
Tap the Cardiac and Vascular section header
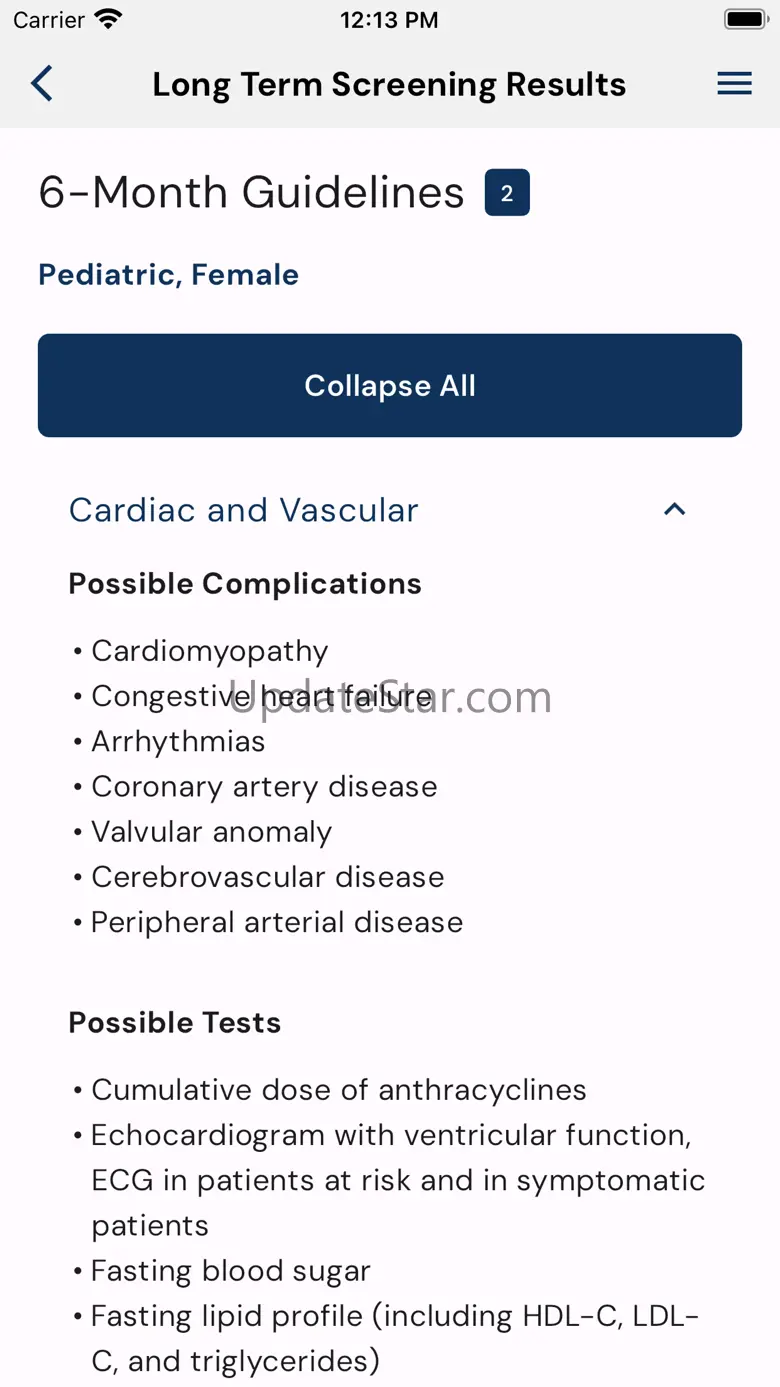[x=244, y=510]
